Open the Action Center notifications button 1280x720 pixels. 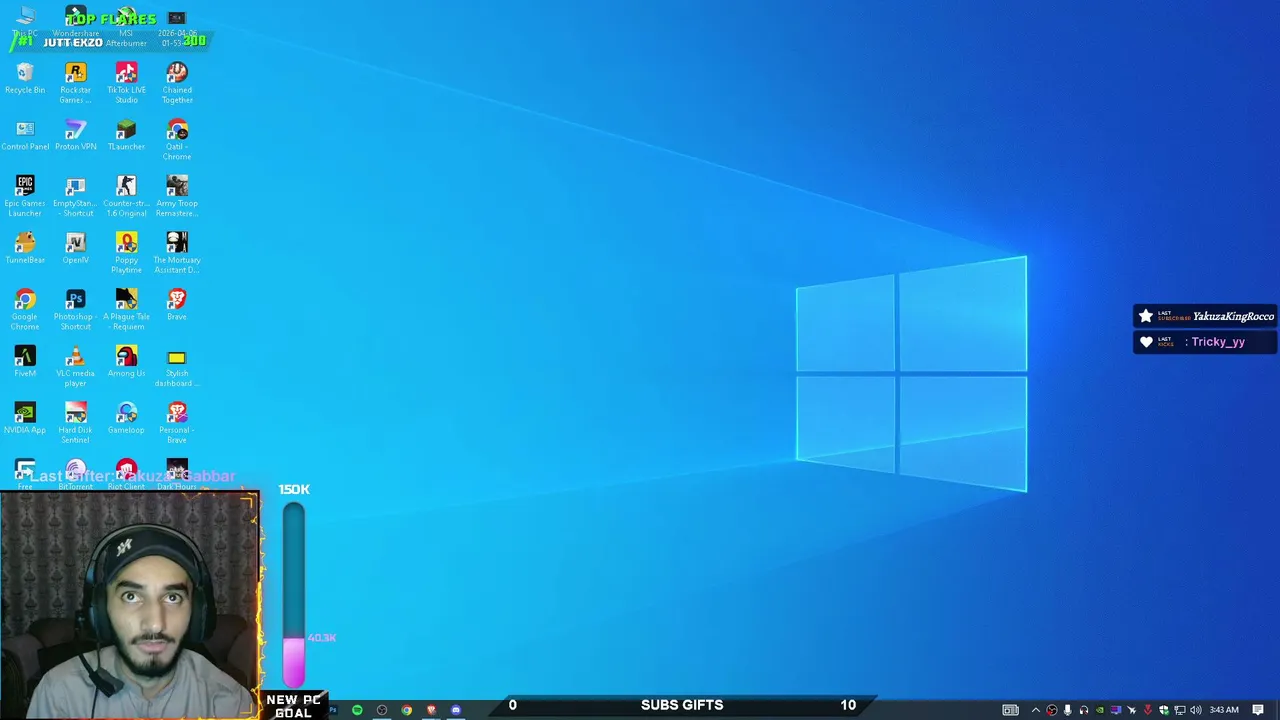1258,710
